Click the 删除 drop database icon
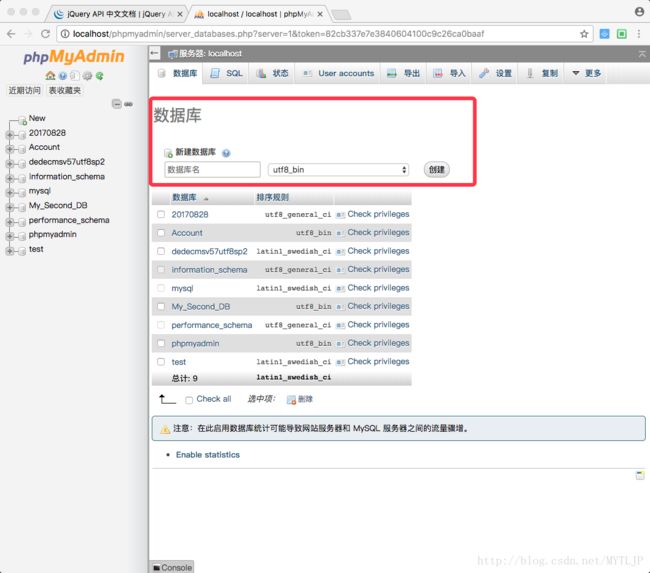650x573 pixels. point(291,399)
